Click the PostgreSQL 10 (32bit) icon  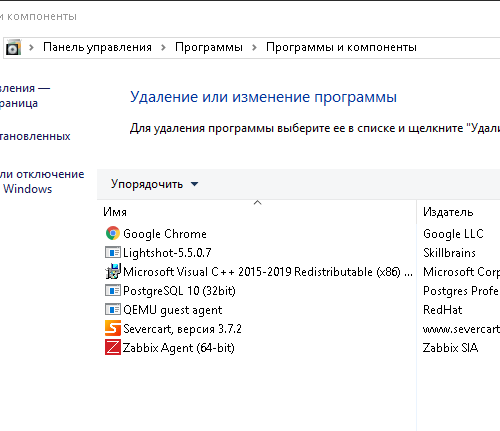tap(113, 290)
